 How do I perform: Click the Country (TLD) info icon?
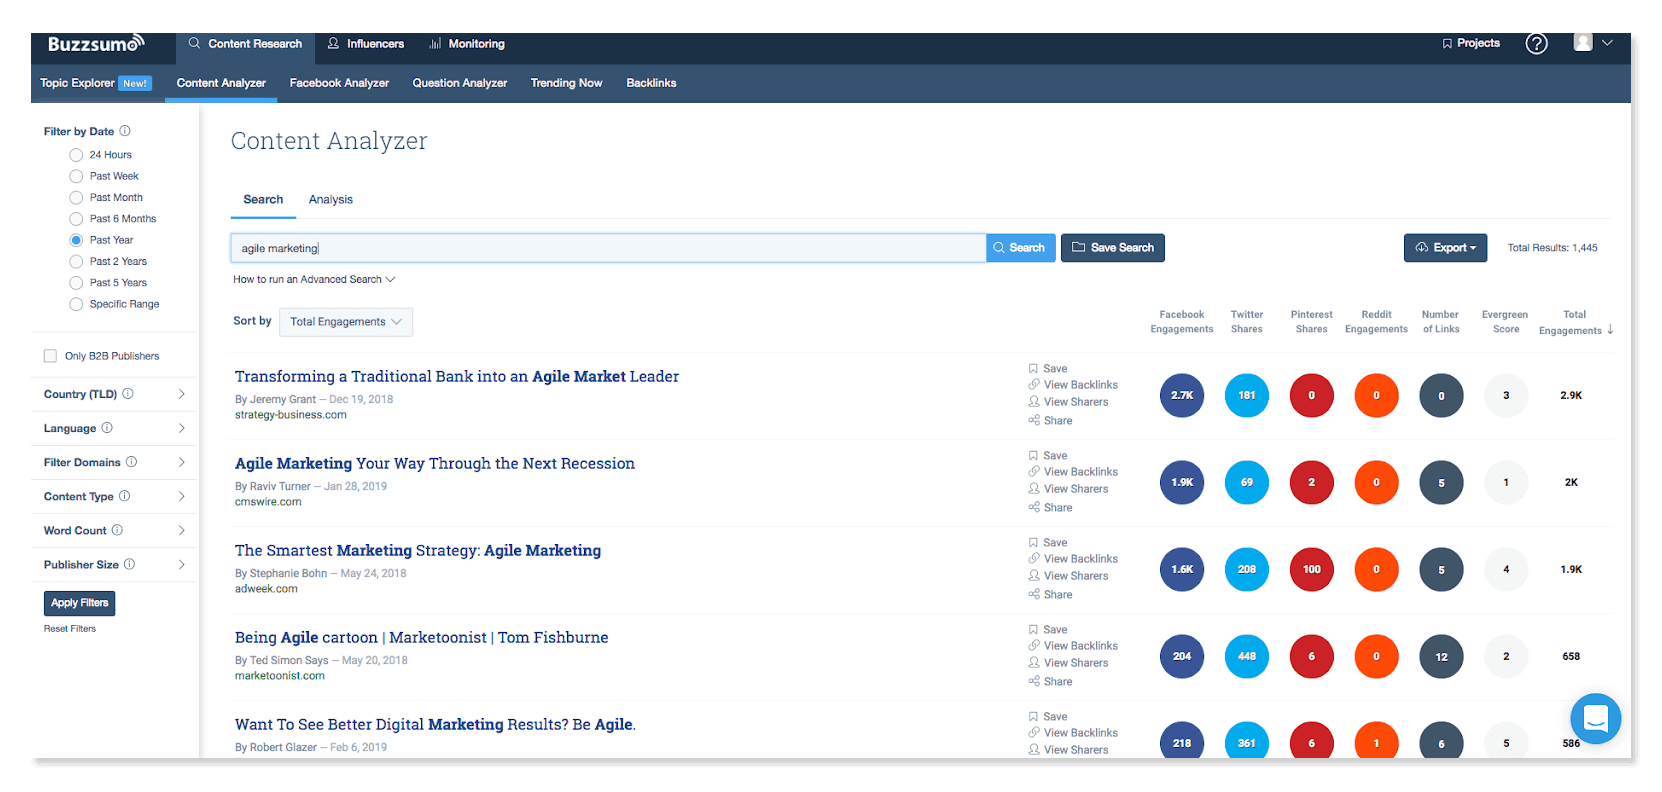(x=128, y=394)
